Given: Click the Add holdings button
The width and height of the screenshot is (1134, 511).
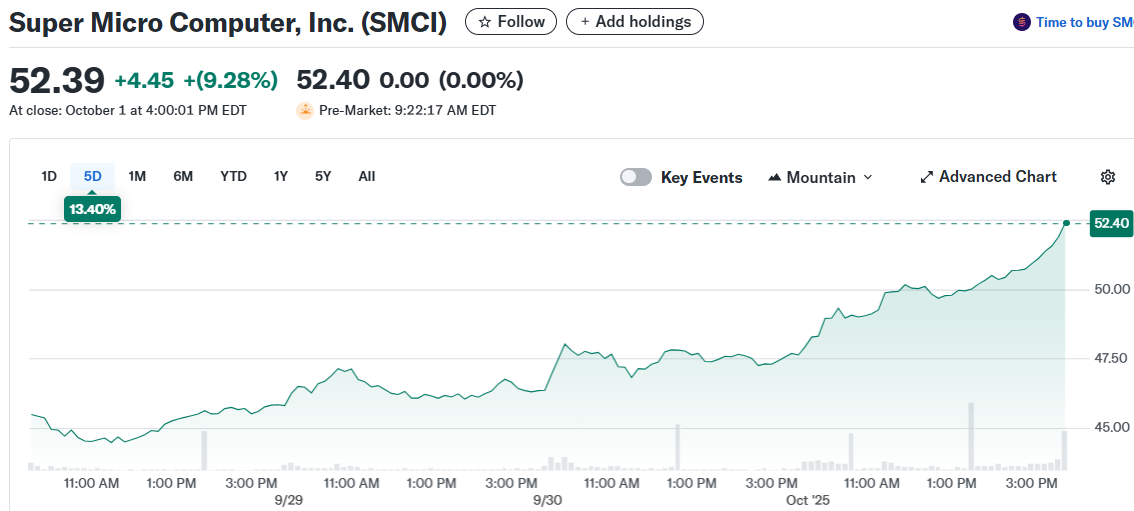Looking at the screenshot, I should coord(635,22).
